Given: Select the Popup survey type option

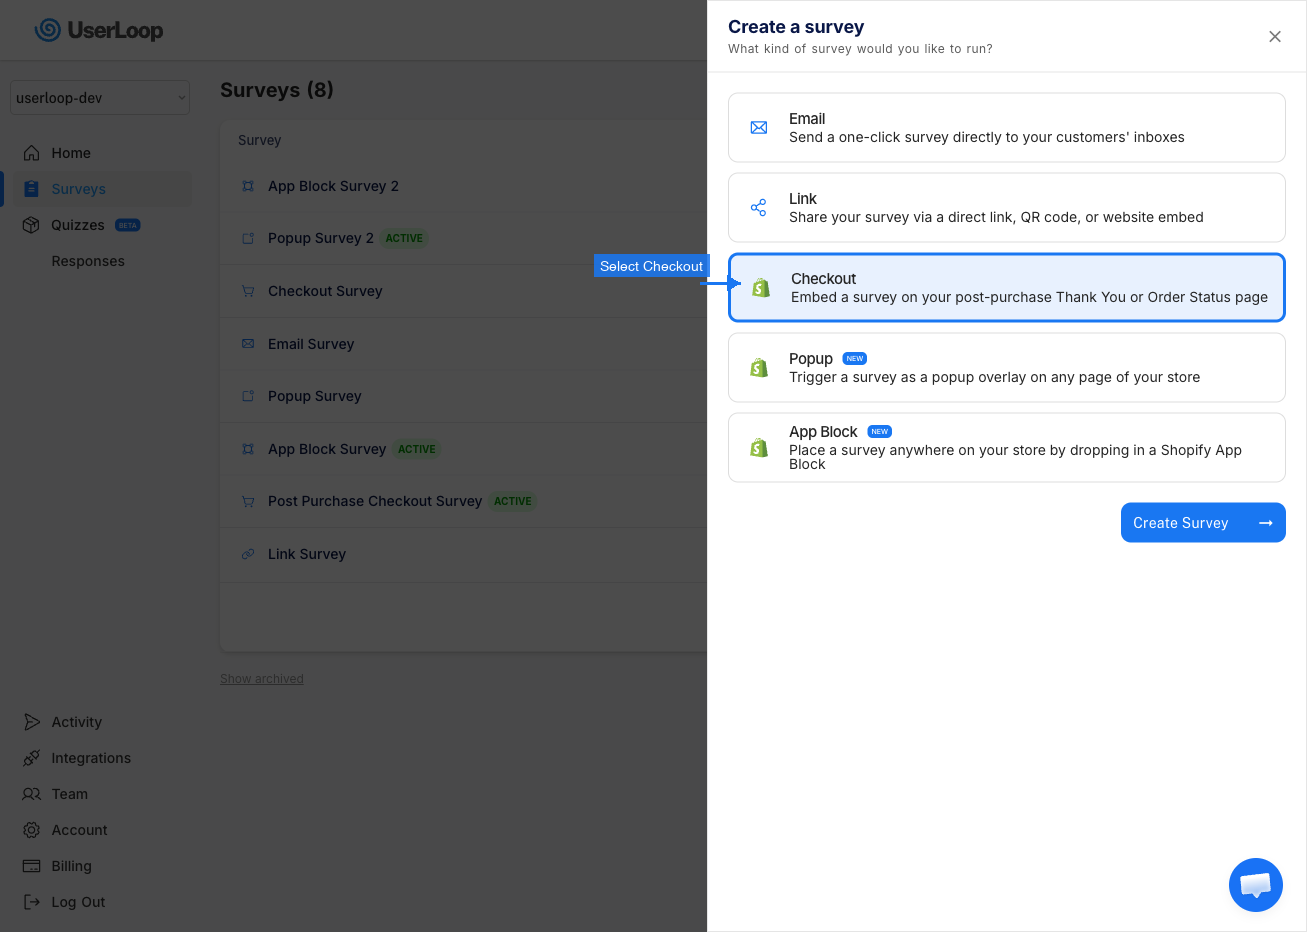Looking at the screenshot, I should pyautogui.click(x=1006, y=367).
